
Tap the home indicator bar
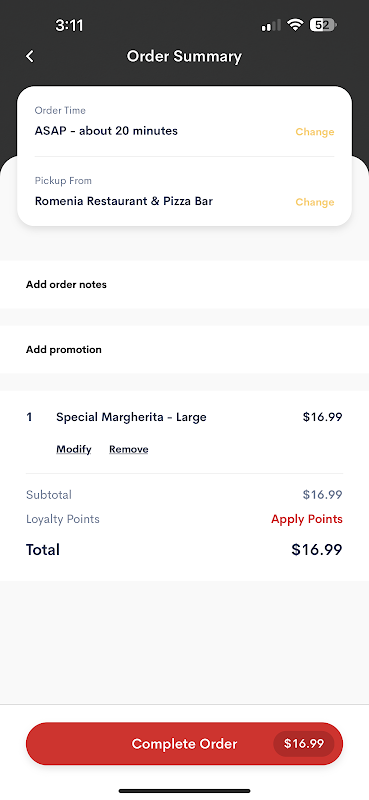pos(184,791)
